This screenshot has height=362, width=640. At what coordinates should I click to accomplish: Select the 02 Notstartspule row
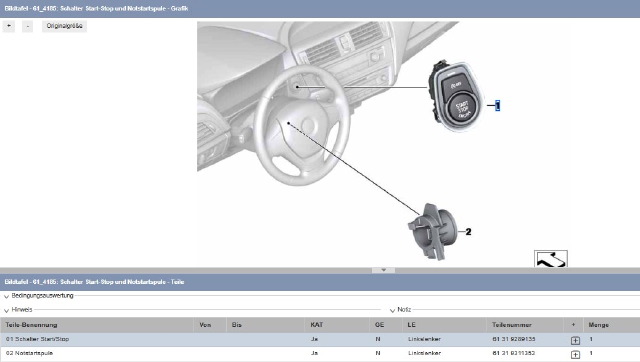320,353
